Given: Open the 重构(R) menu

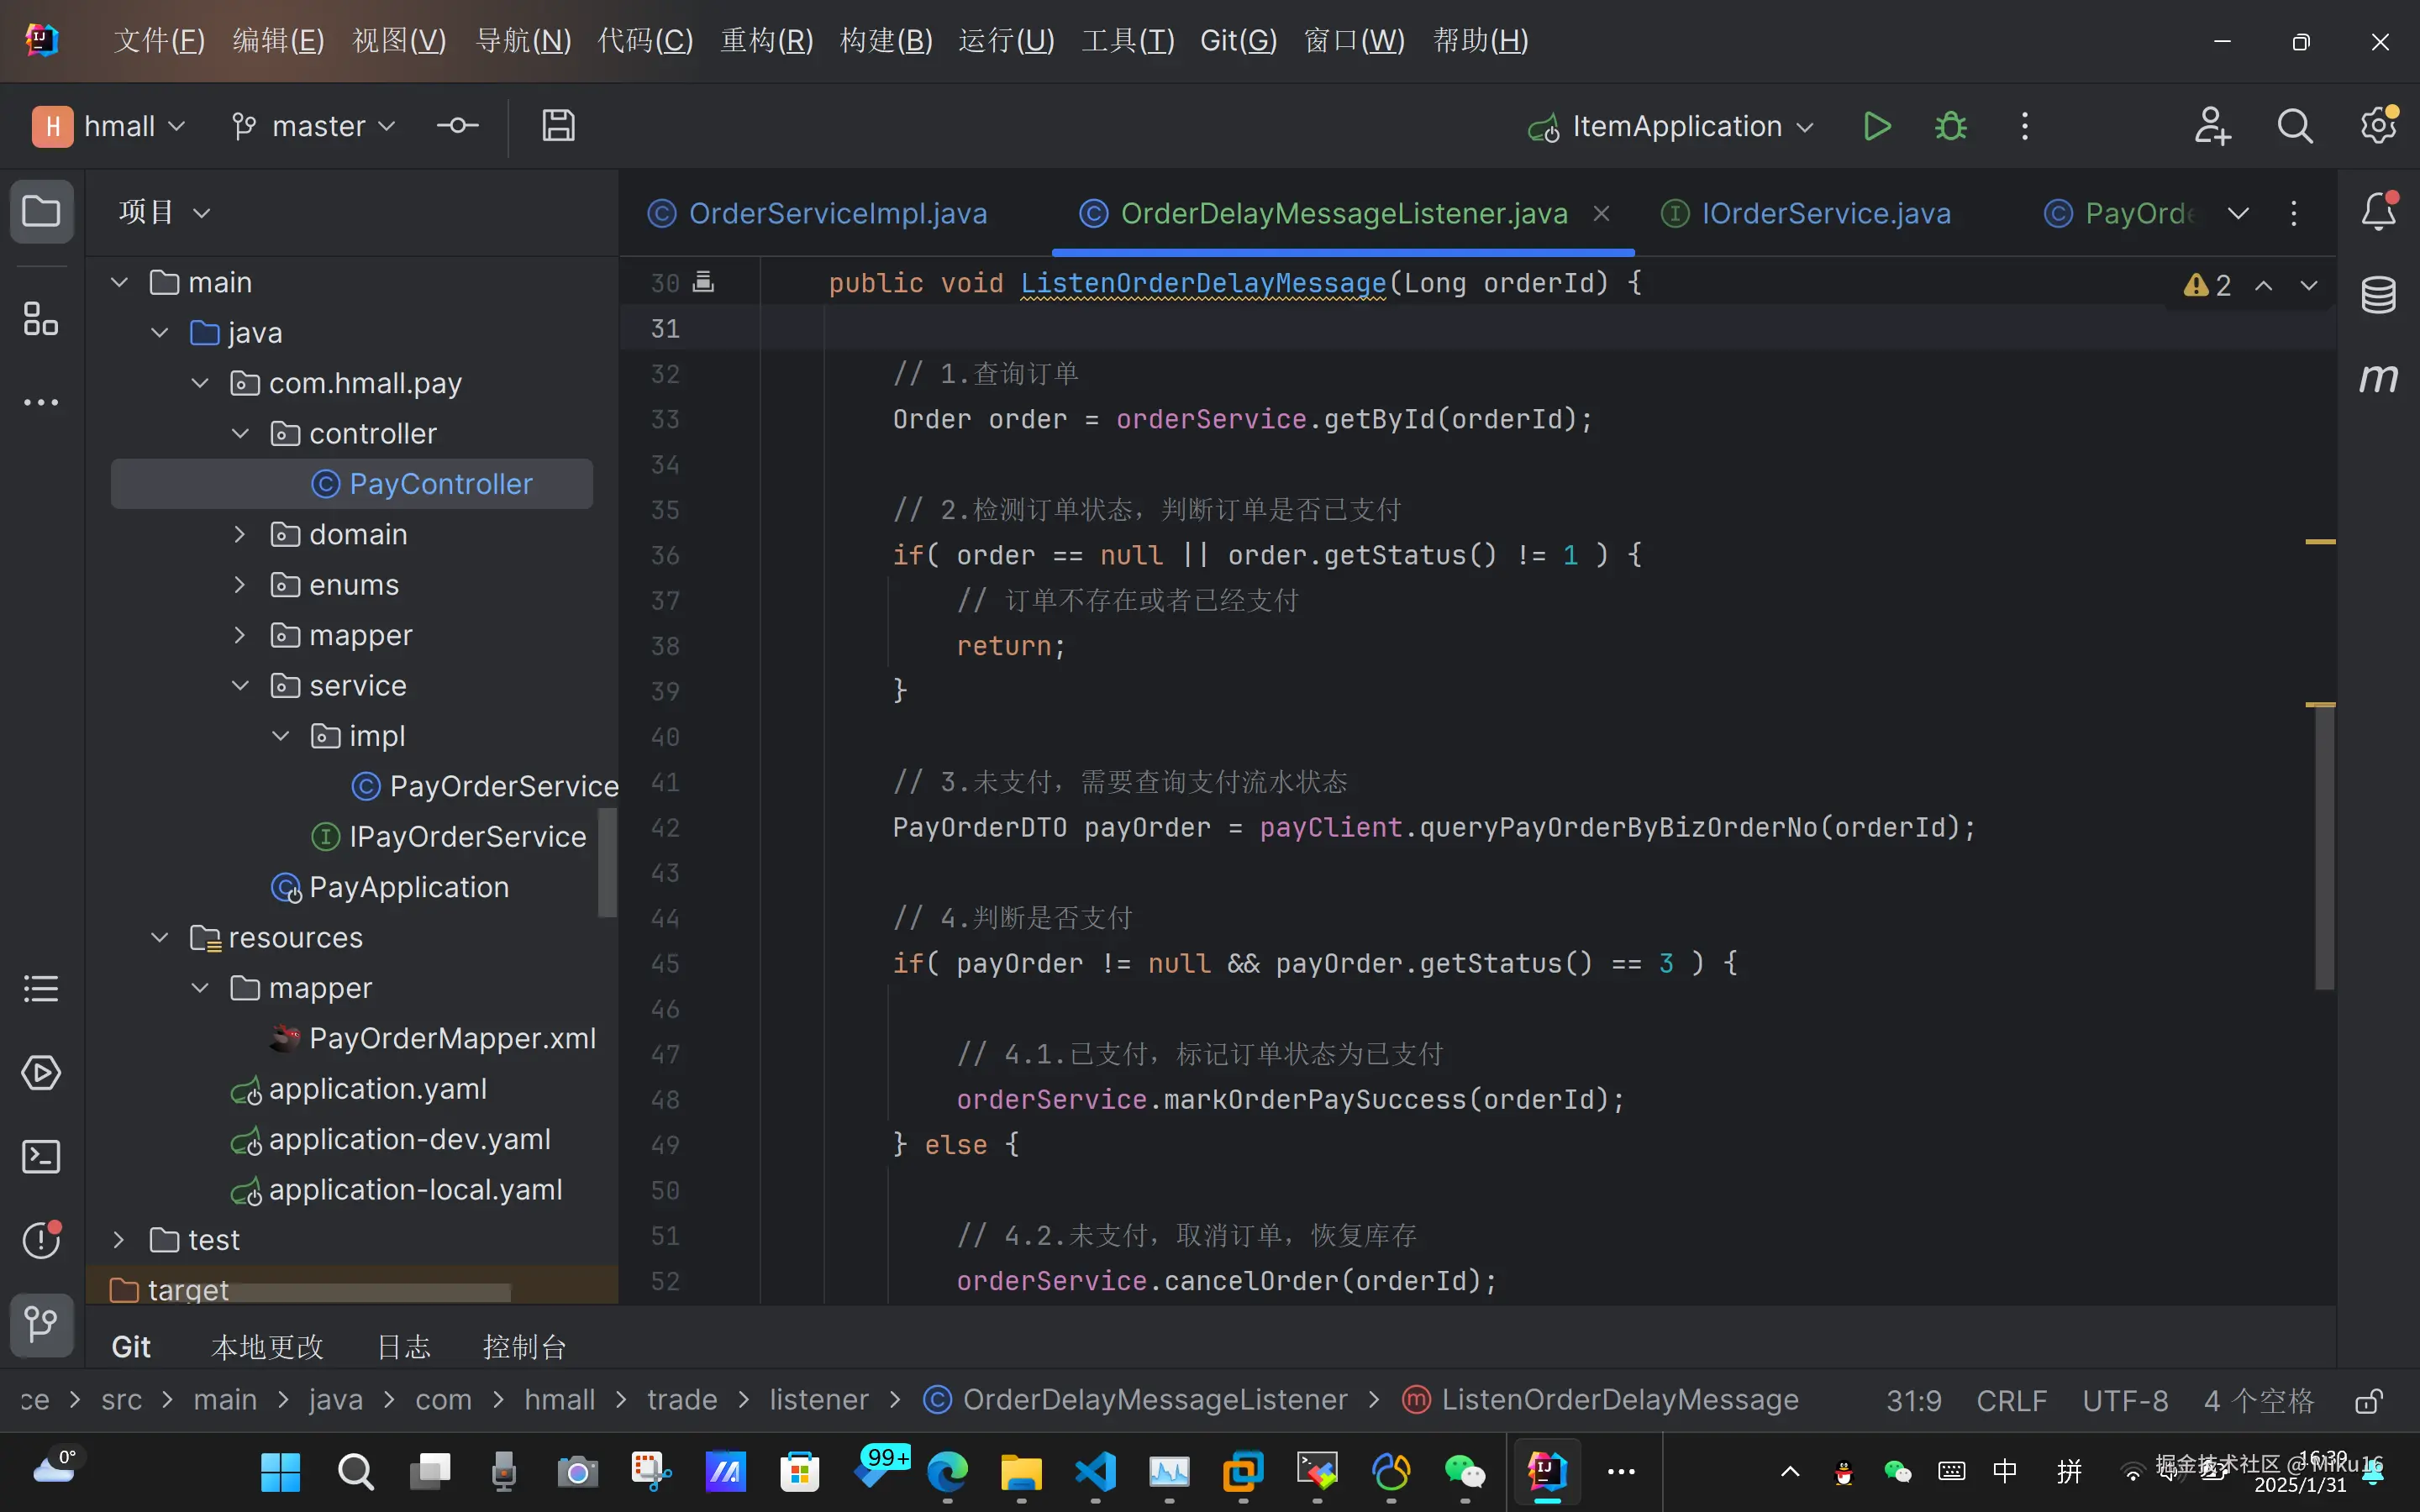Looking at the screenshot, I should (766, 41).
